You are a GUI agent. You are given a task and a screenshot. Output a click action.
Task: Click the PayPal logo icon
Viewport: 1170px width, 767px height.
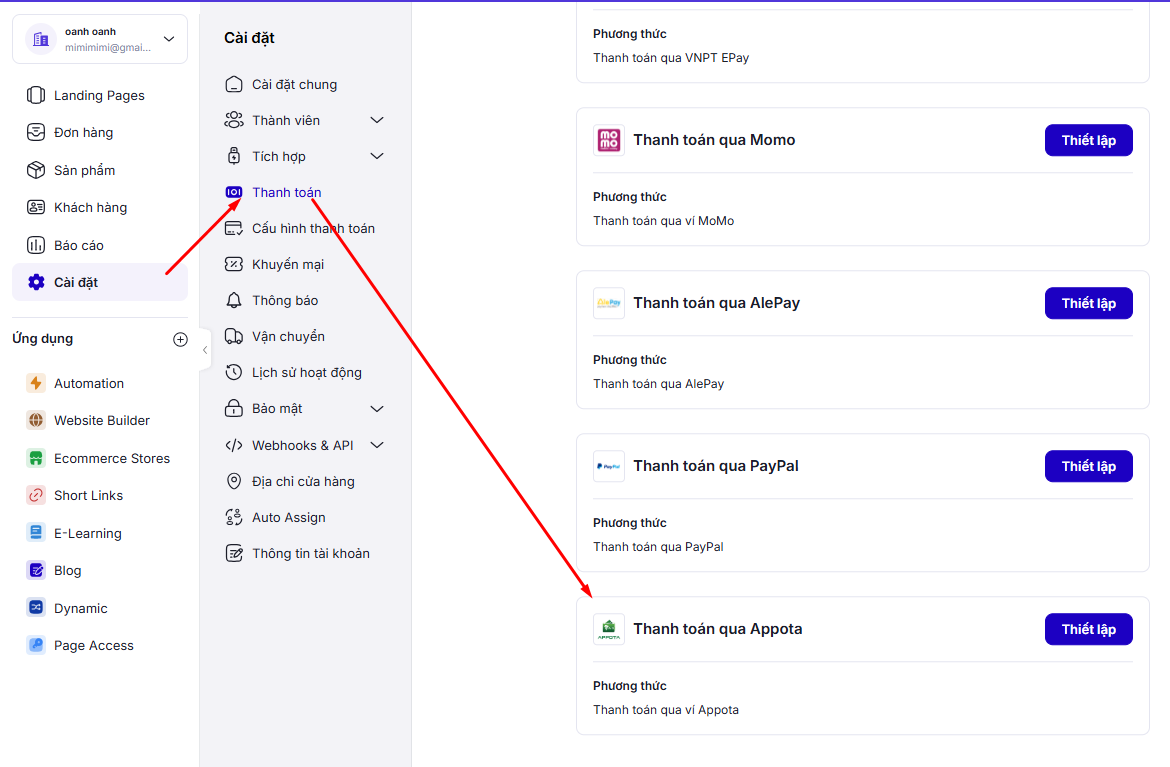608,466
